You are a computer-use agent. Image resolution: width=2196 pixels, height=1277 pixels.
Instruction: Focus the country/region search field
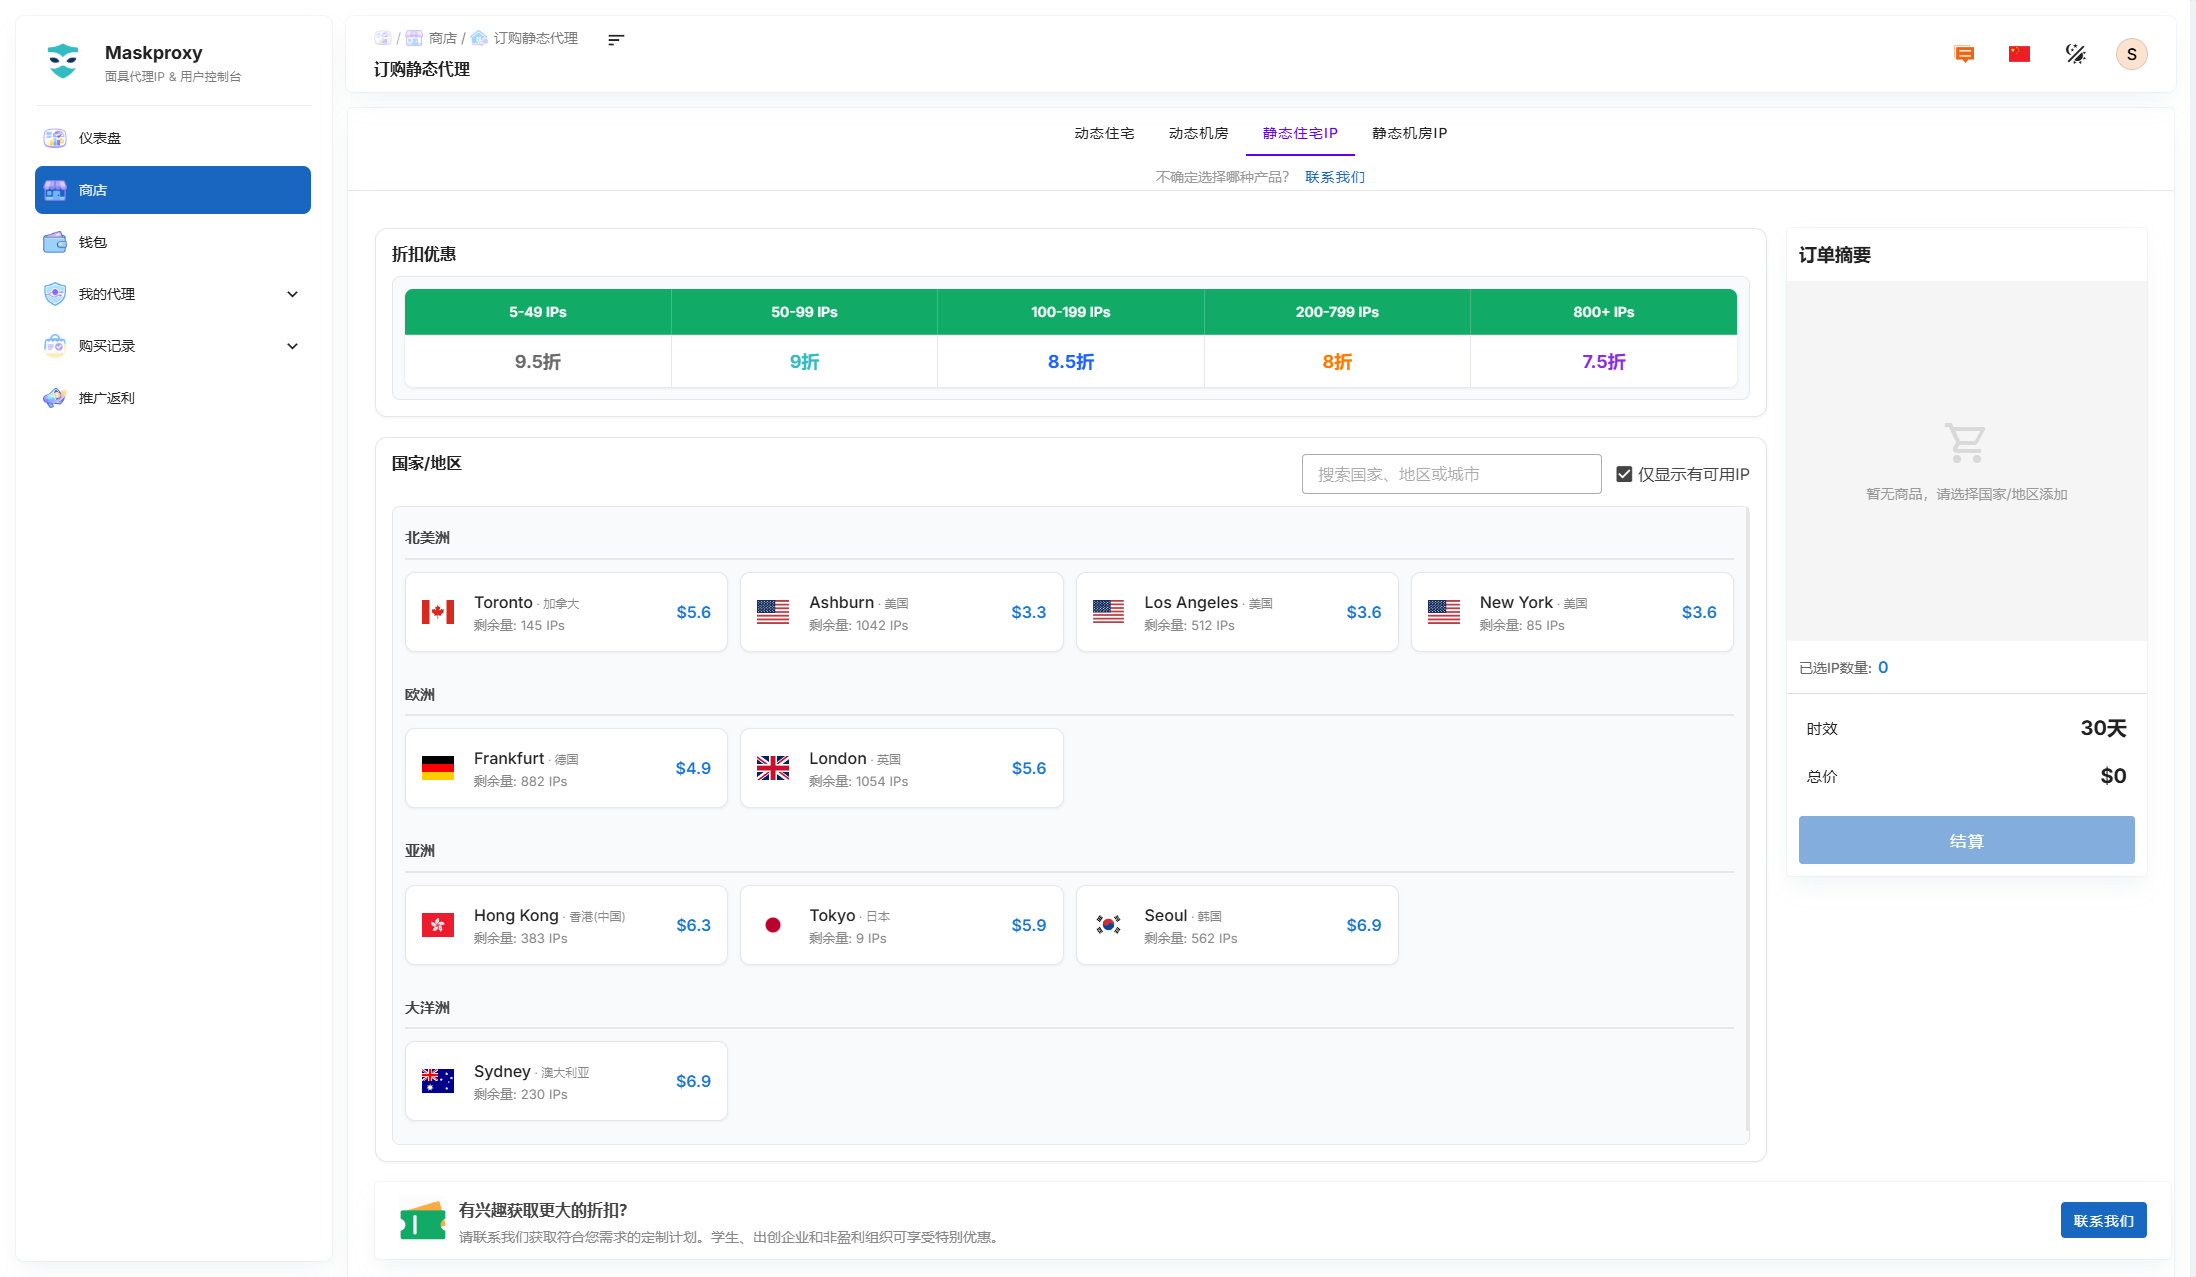point(1451,474)
